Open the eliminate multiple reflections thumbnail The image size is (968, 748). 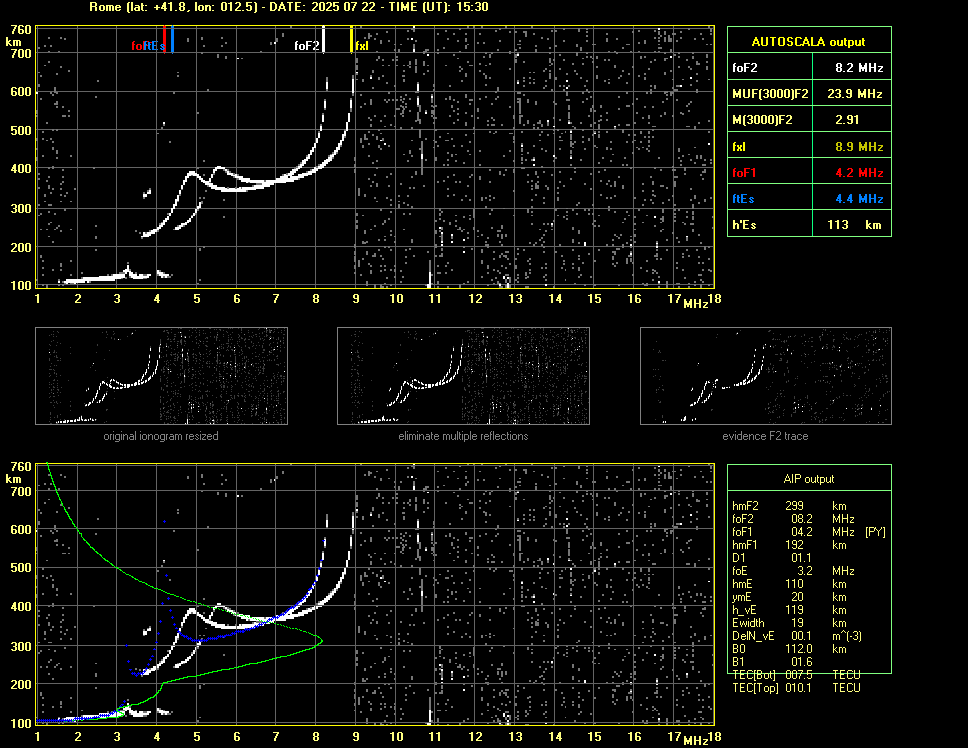463,376
